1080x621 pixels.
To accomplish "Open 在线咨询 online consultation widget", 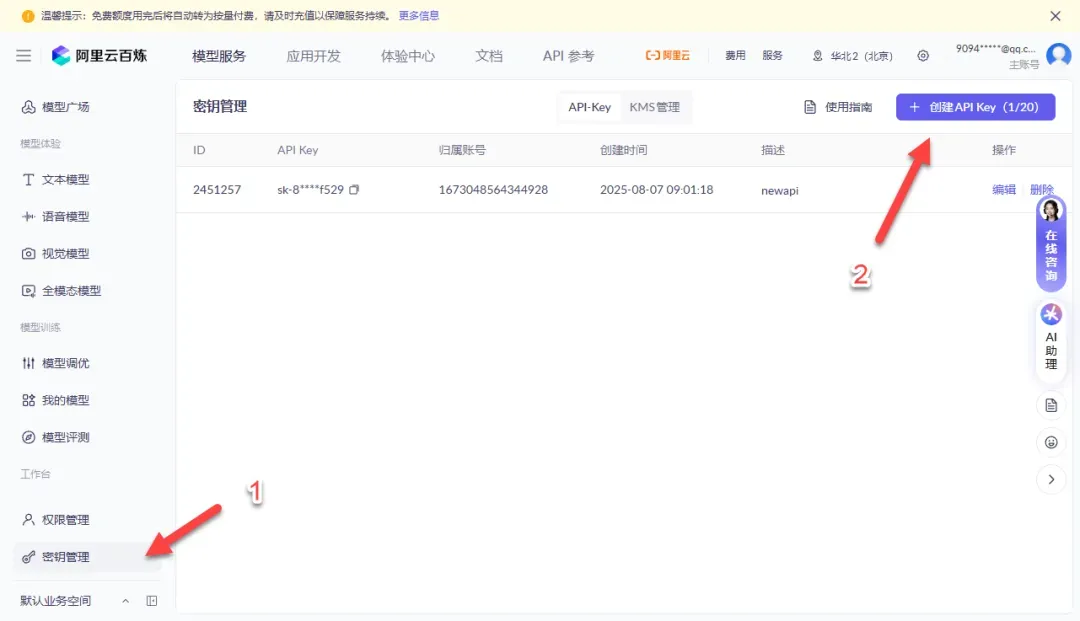I will coord(1051,243).
